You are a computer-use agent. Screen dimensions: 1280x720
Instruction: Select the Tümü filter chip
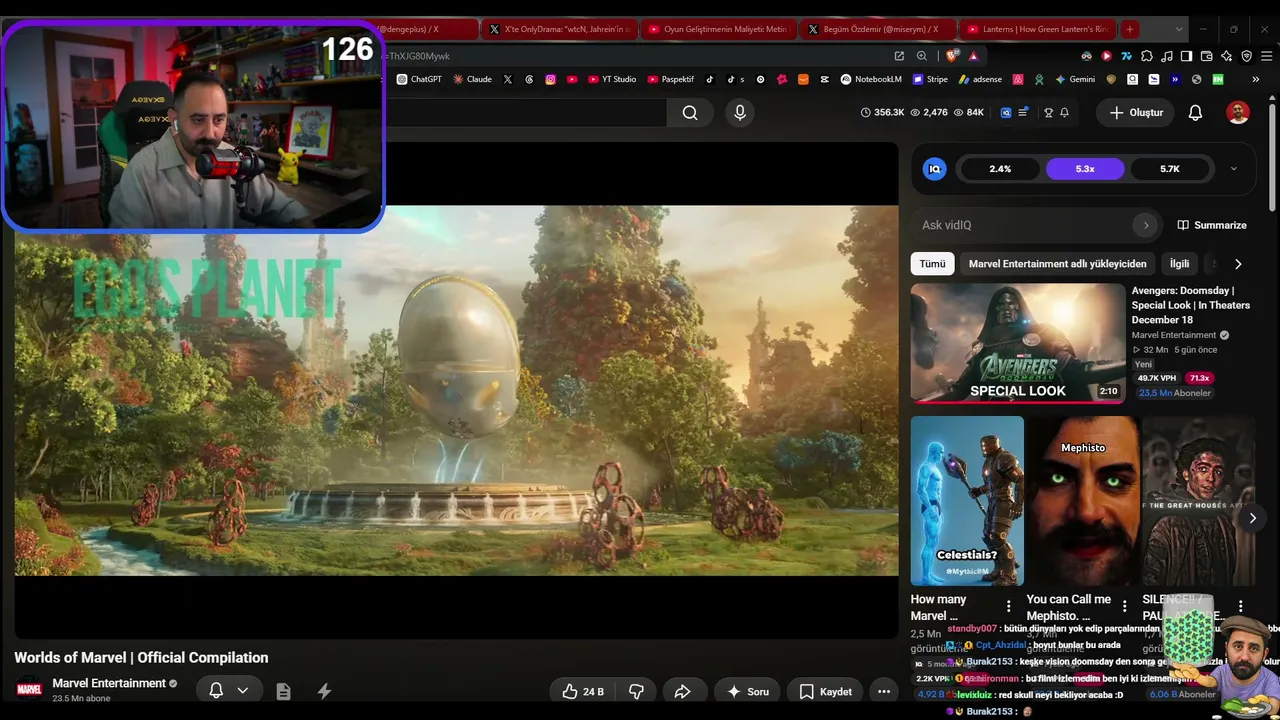[932, 264]
